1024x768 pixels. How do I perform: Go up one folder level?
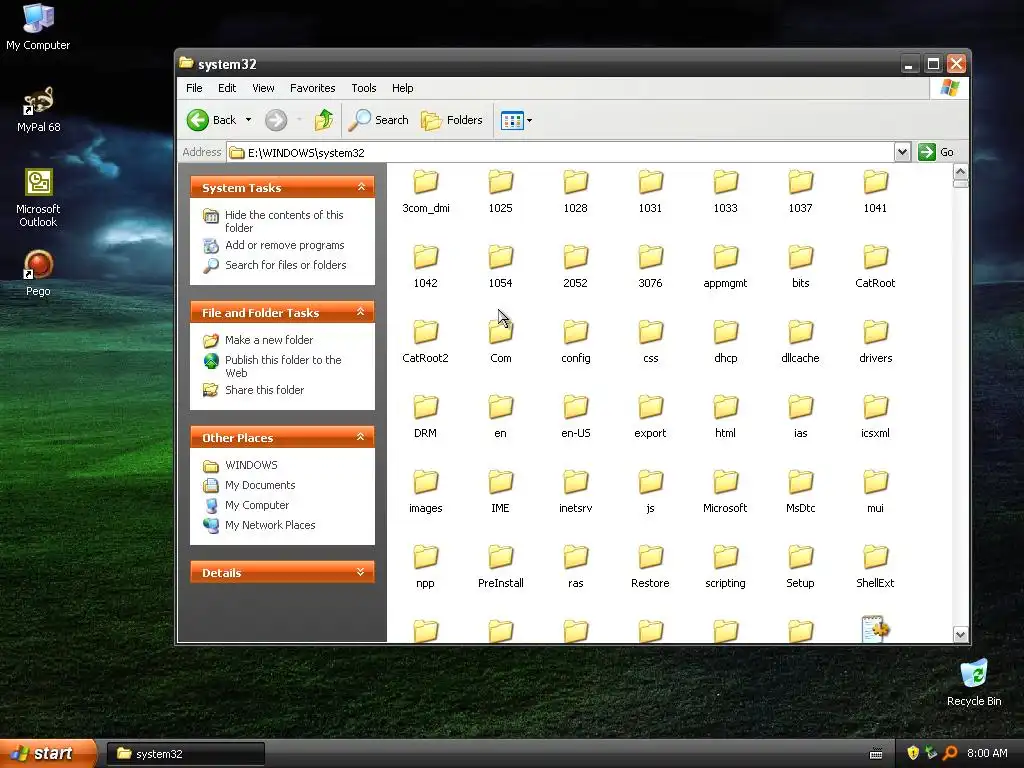tap(323, 120)
